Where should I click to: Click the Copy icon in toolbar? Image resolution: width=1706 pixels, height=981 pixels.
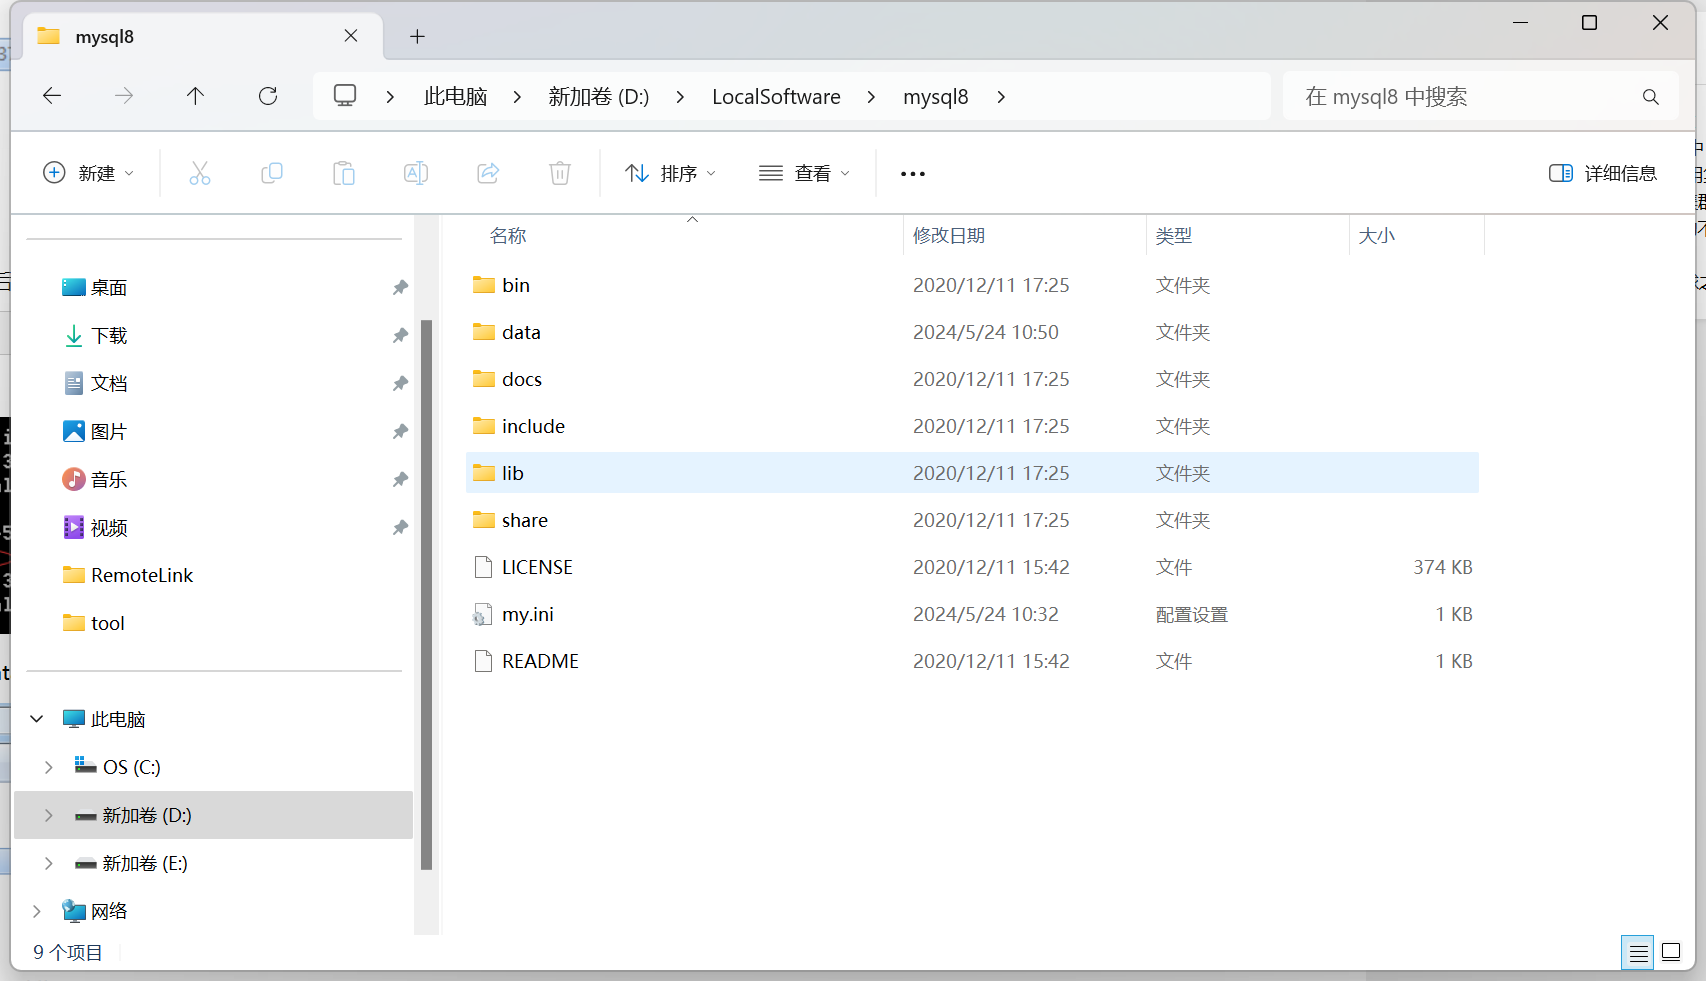point(272,173)
